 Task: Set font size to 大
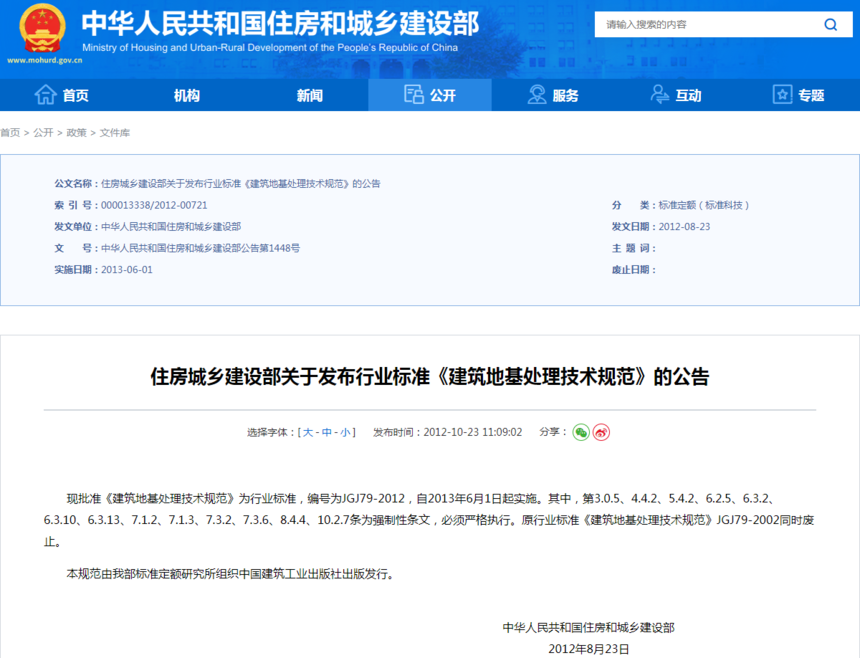(x=308, y=433)
